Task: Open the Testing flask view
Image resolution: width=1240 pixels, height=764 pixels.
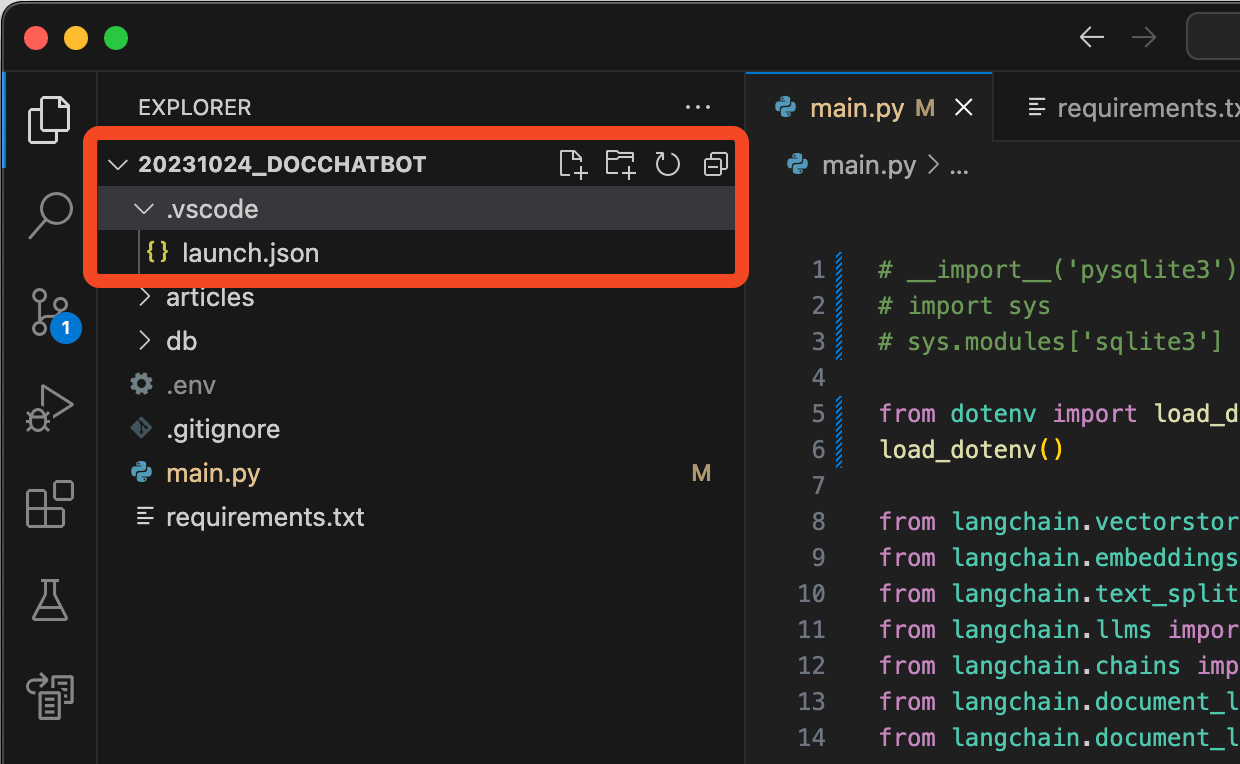Action: (x=49, y=599)
